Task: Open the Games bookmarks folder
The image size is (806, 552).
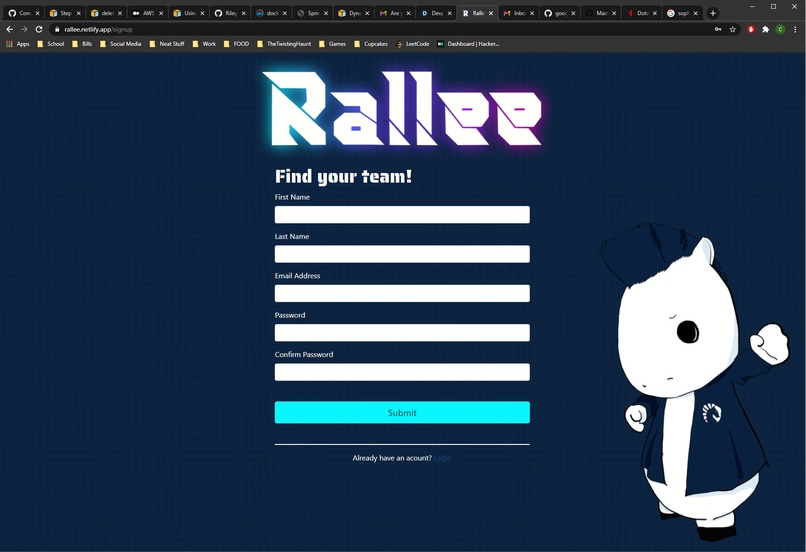Action: pyautogui.click(x=332, y=44)
